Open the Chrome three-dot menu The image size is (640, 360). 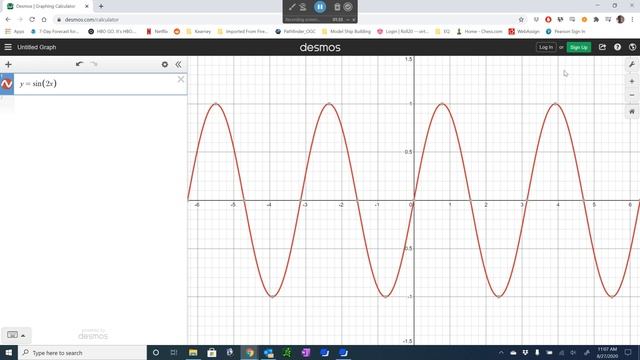click(x=632, y=19)
